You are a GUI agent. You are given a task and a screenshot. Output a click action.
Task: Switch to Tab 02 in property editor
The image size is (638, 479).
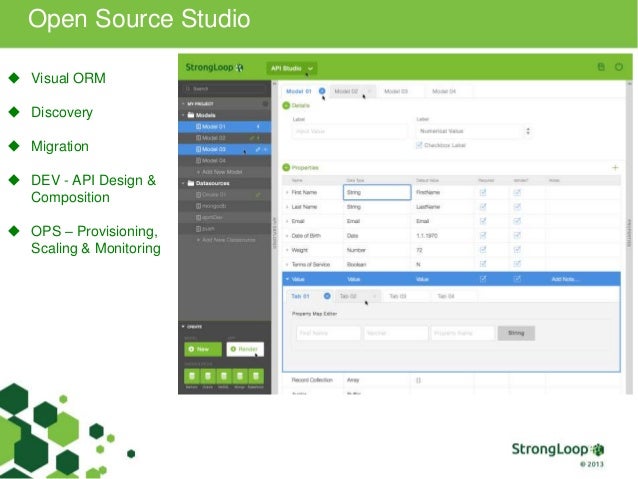pyautogui.click(x=348, y=296)
